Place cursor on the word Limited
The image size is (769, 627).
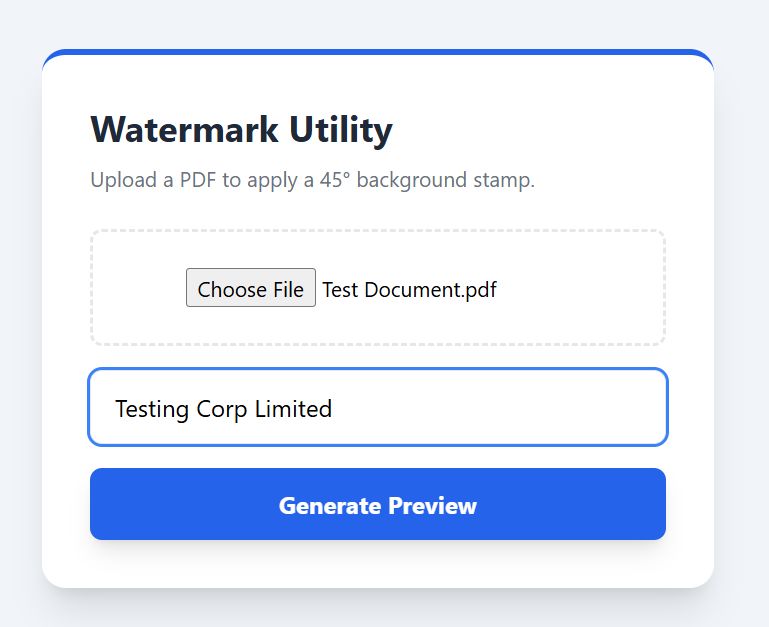(294, 409)
